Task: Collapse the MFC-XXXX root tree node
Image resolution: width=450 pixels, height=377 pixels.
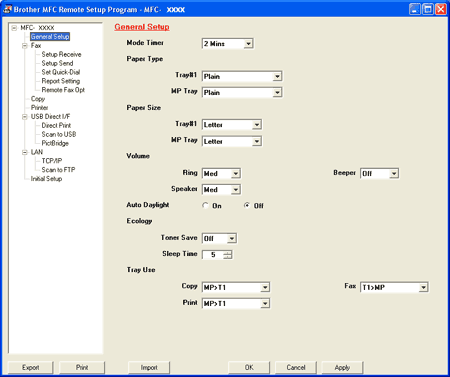Action: (x=14, y=28)
